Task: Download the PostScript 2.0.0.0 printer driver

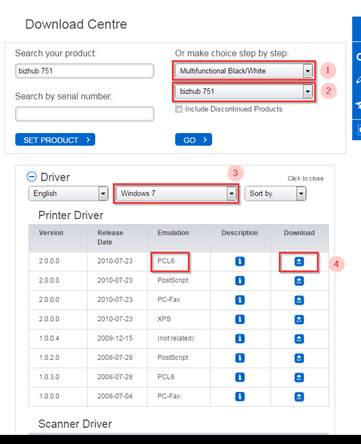Action: click(x=299, y=281)
